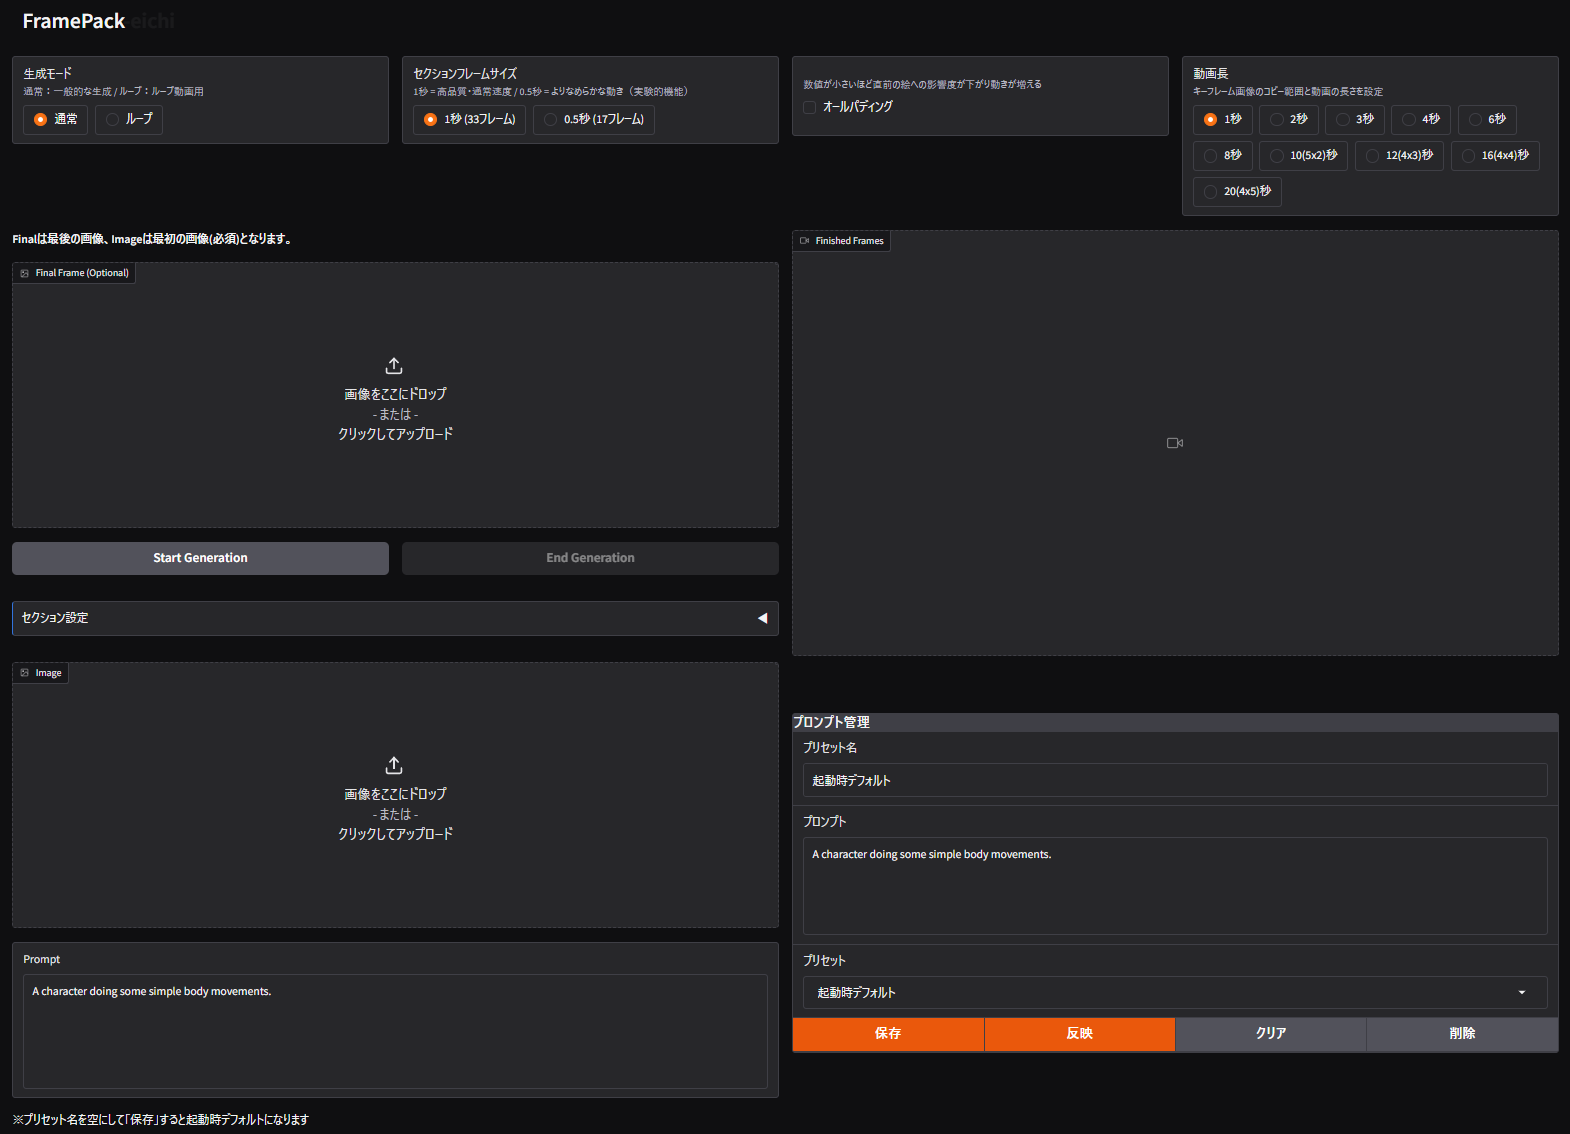
Task: Click the 保存 button to save preset
Action: pos(888,1034)
